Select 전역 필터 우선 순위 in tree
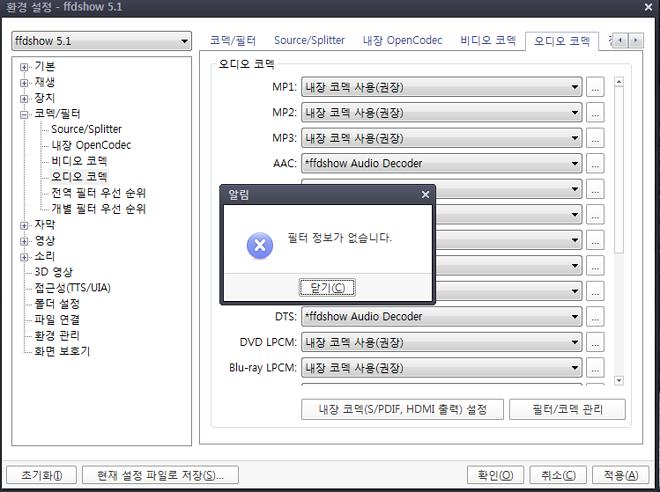Image resolution: width=660 pixels, height=492 pixels. click(x=98, y=193)
